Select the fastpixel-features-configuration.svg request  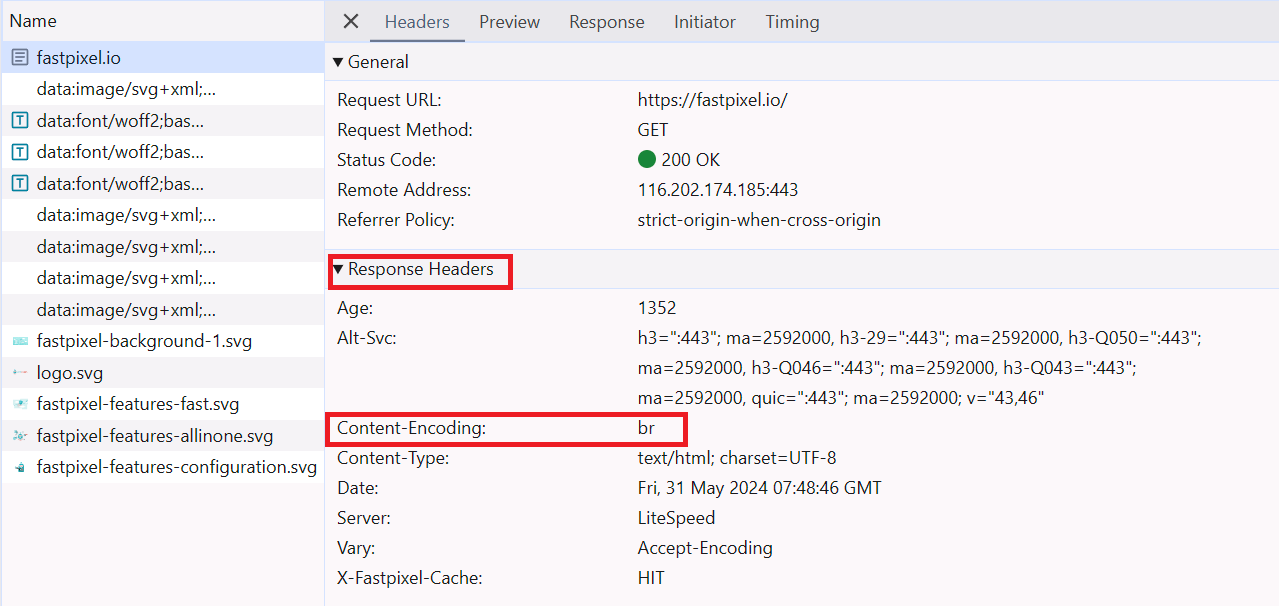click(x=176, y=467)
